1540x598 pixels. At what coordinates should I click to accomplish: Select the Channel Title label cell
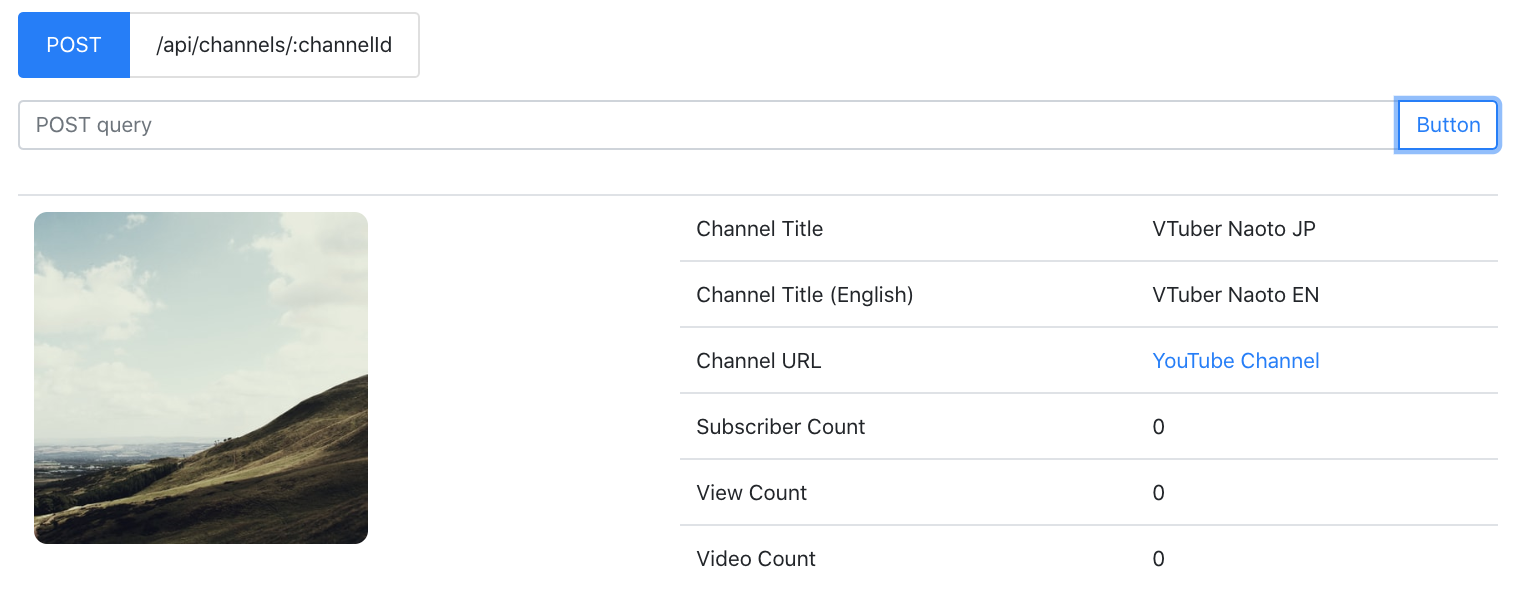tap(759, 229)
